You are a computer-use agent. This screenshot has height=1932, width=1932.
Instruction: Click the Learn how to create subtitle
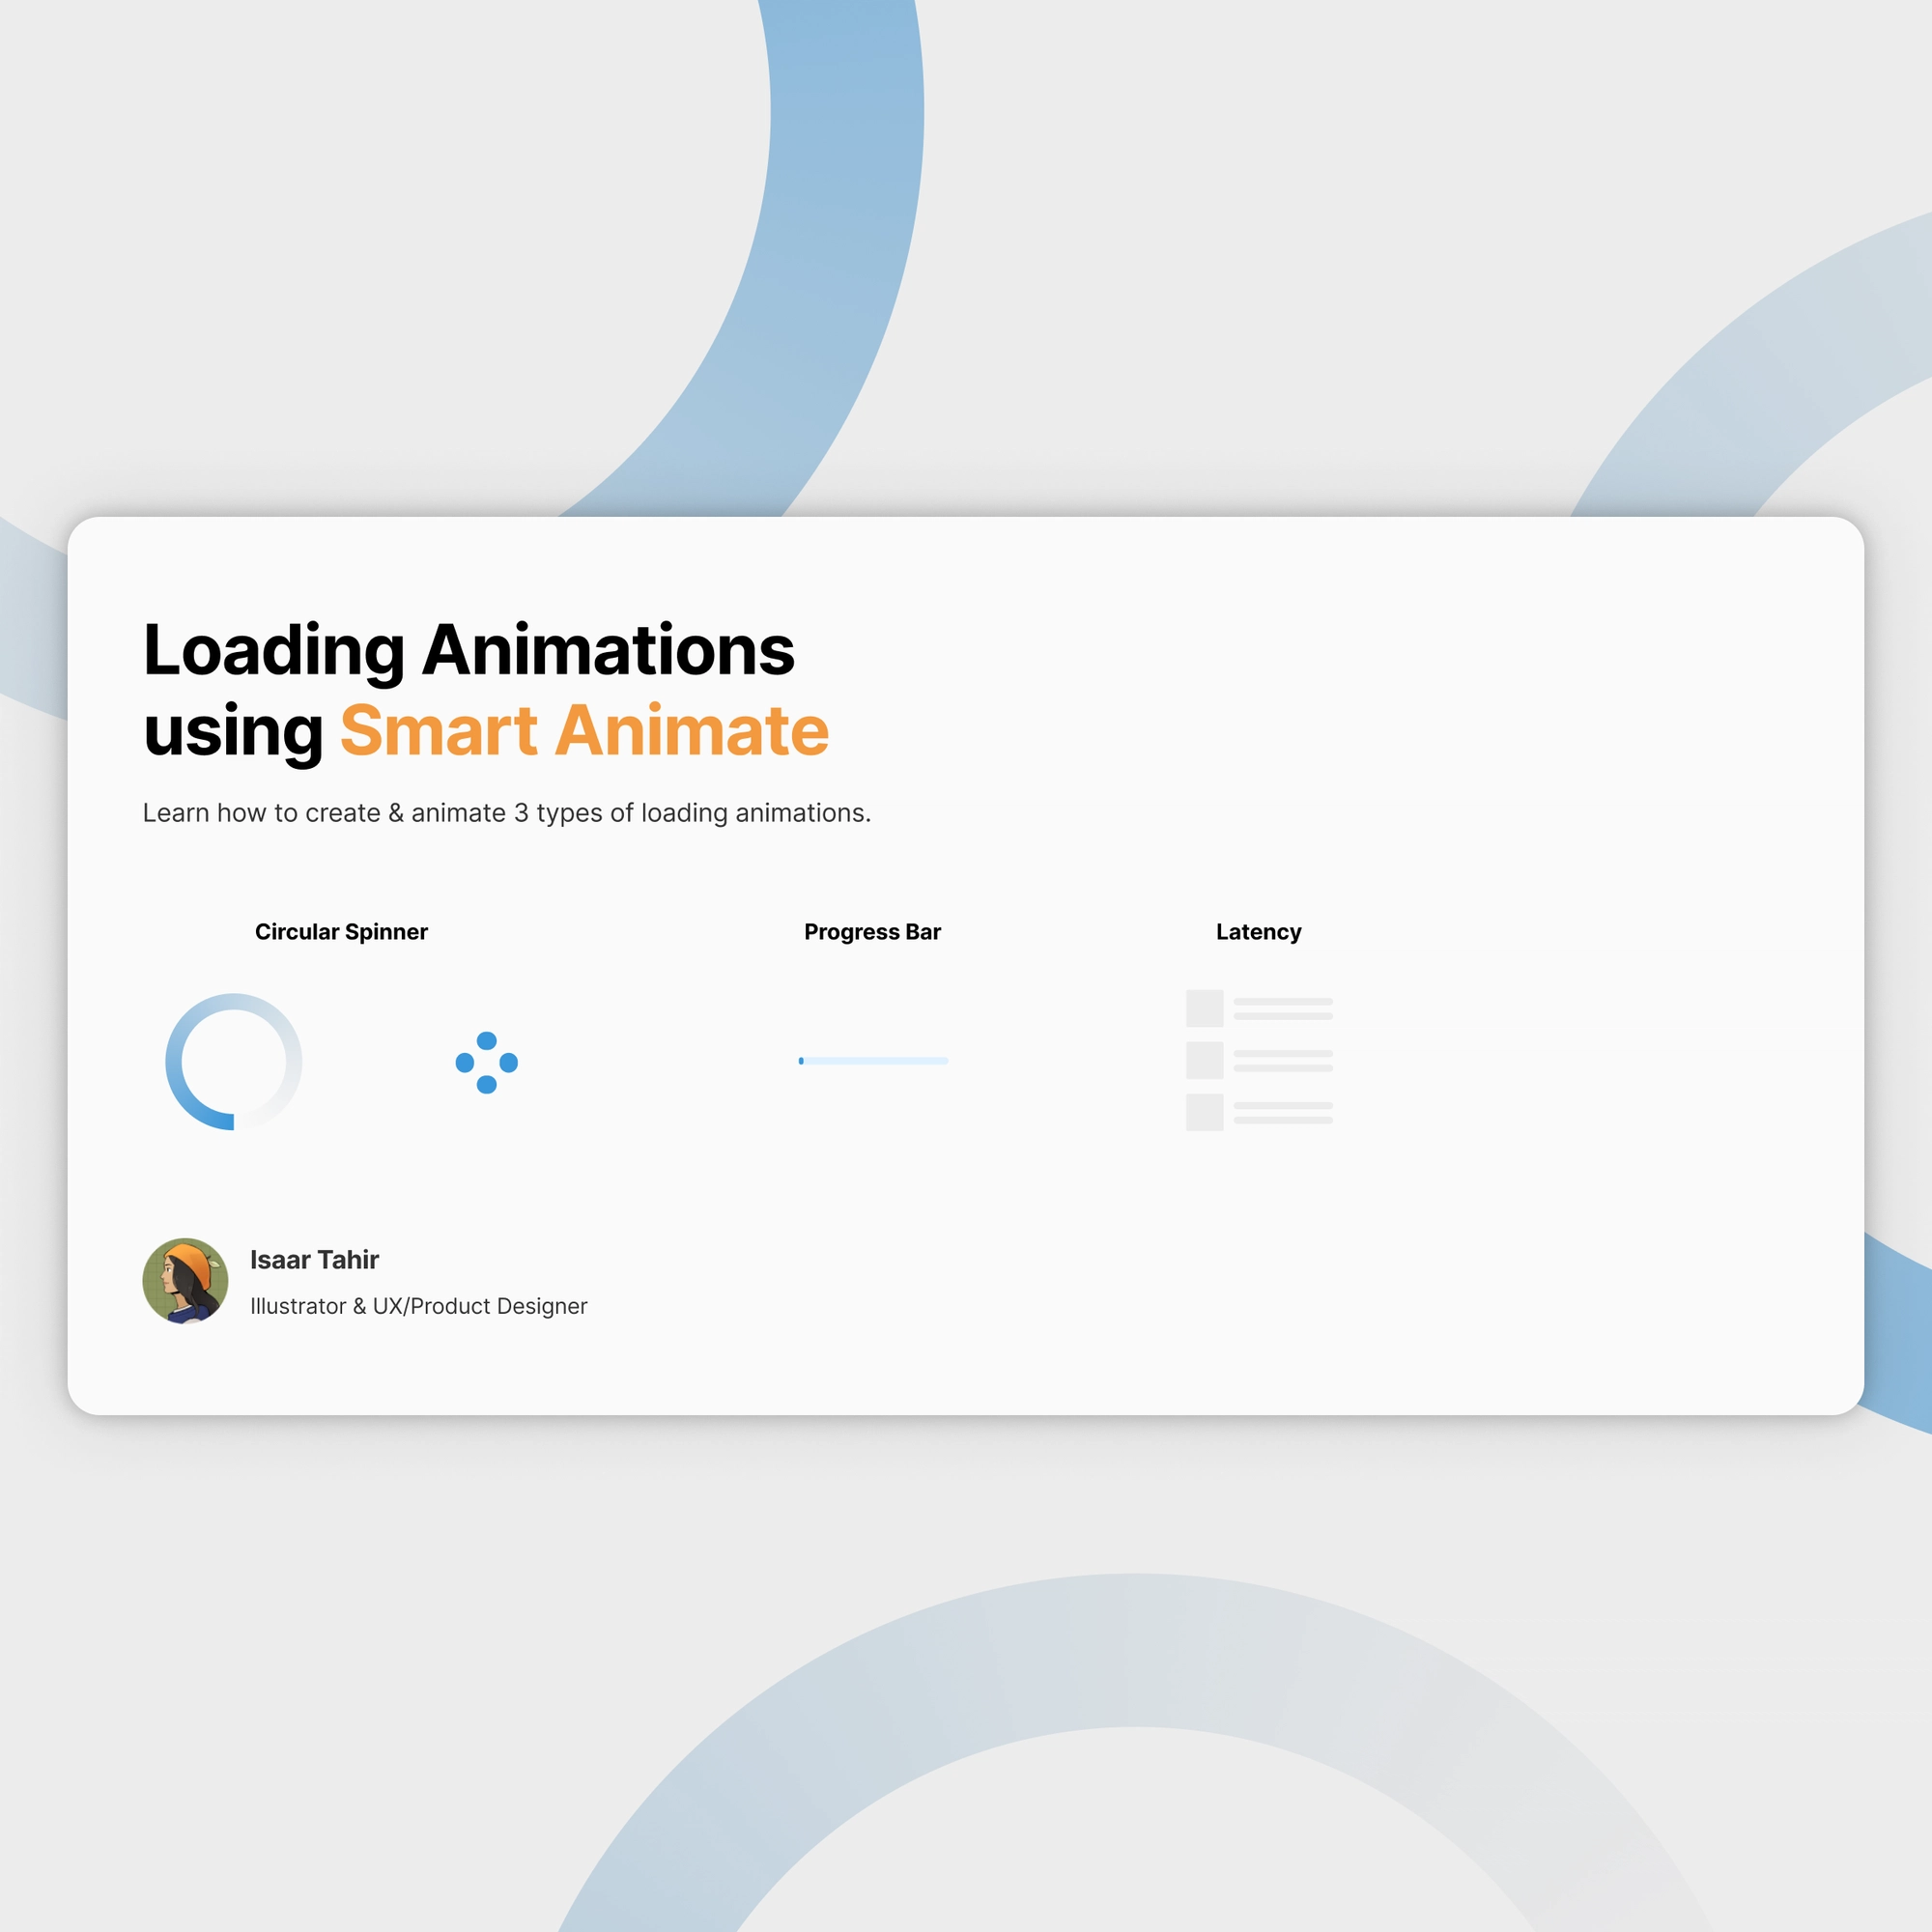point(506,813)
